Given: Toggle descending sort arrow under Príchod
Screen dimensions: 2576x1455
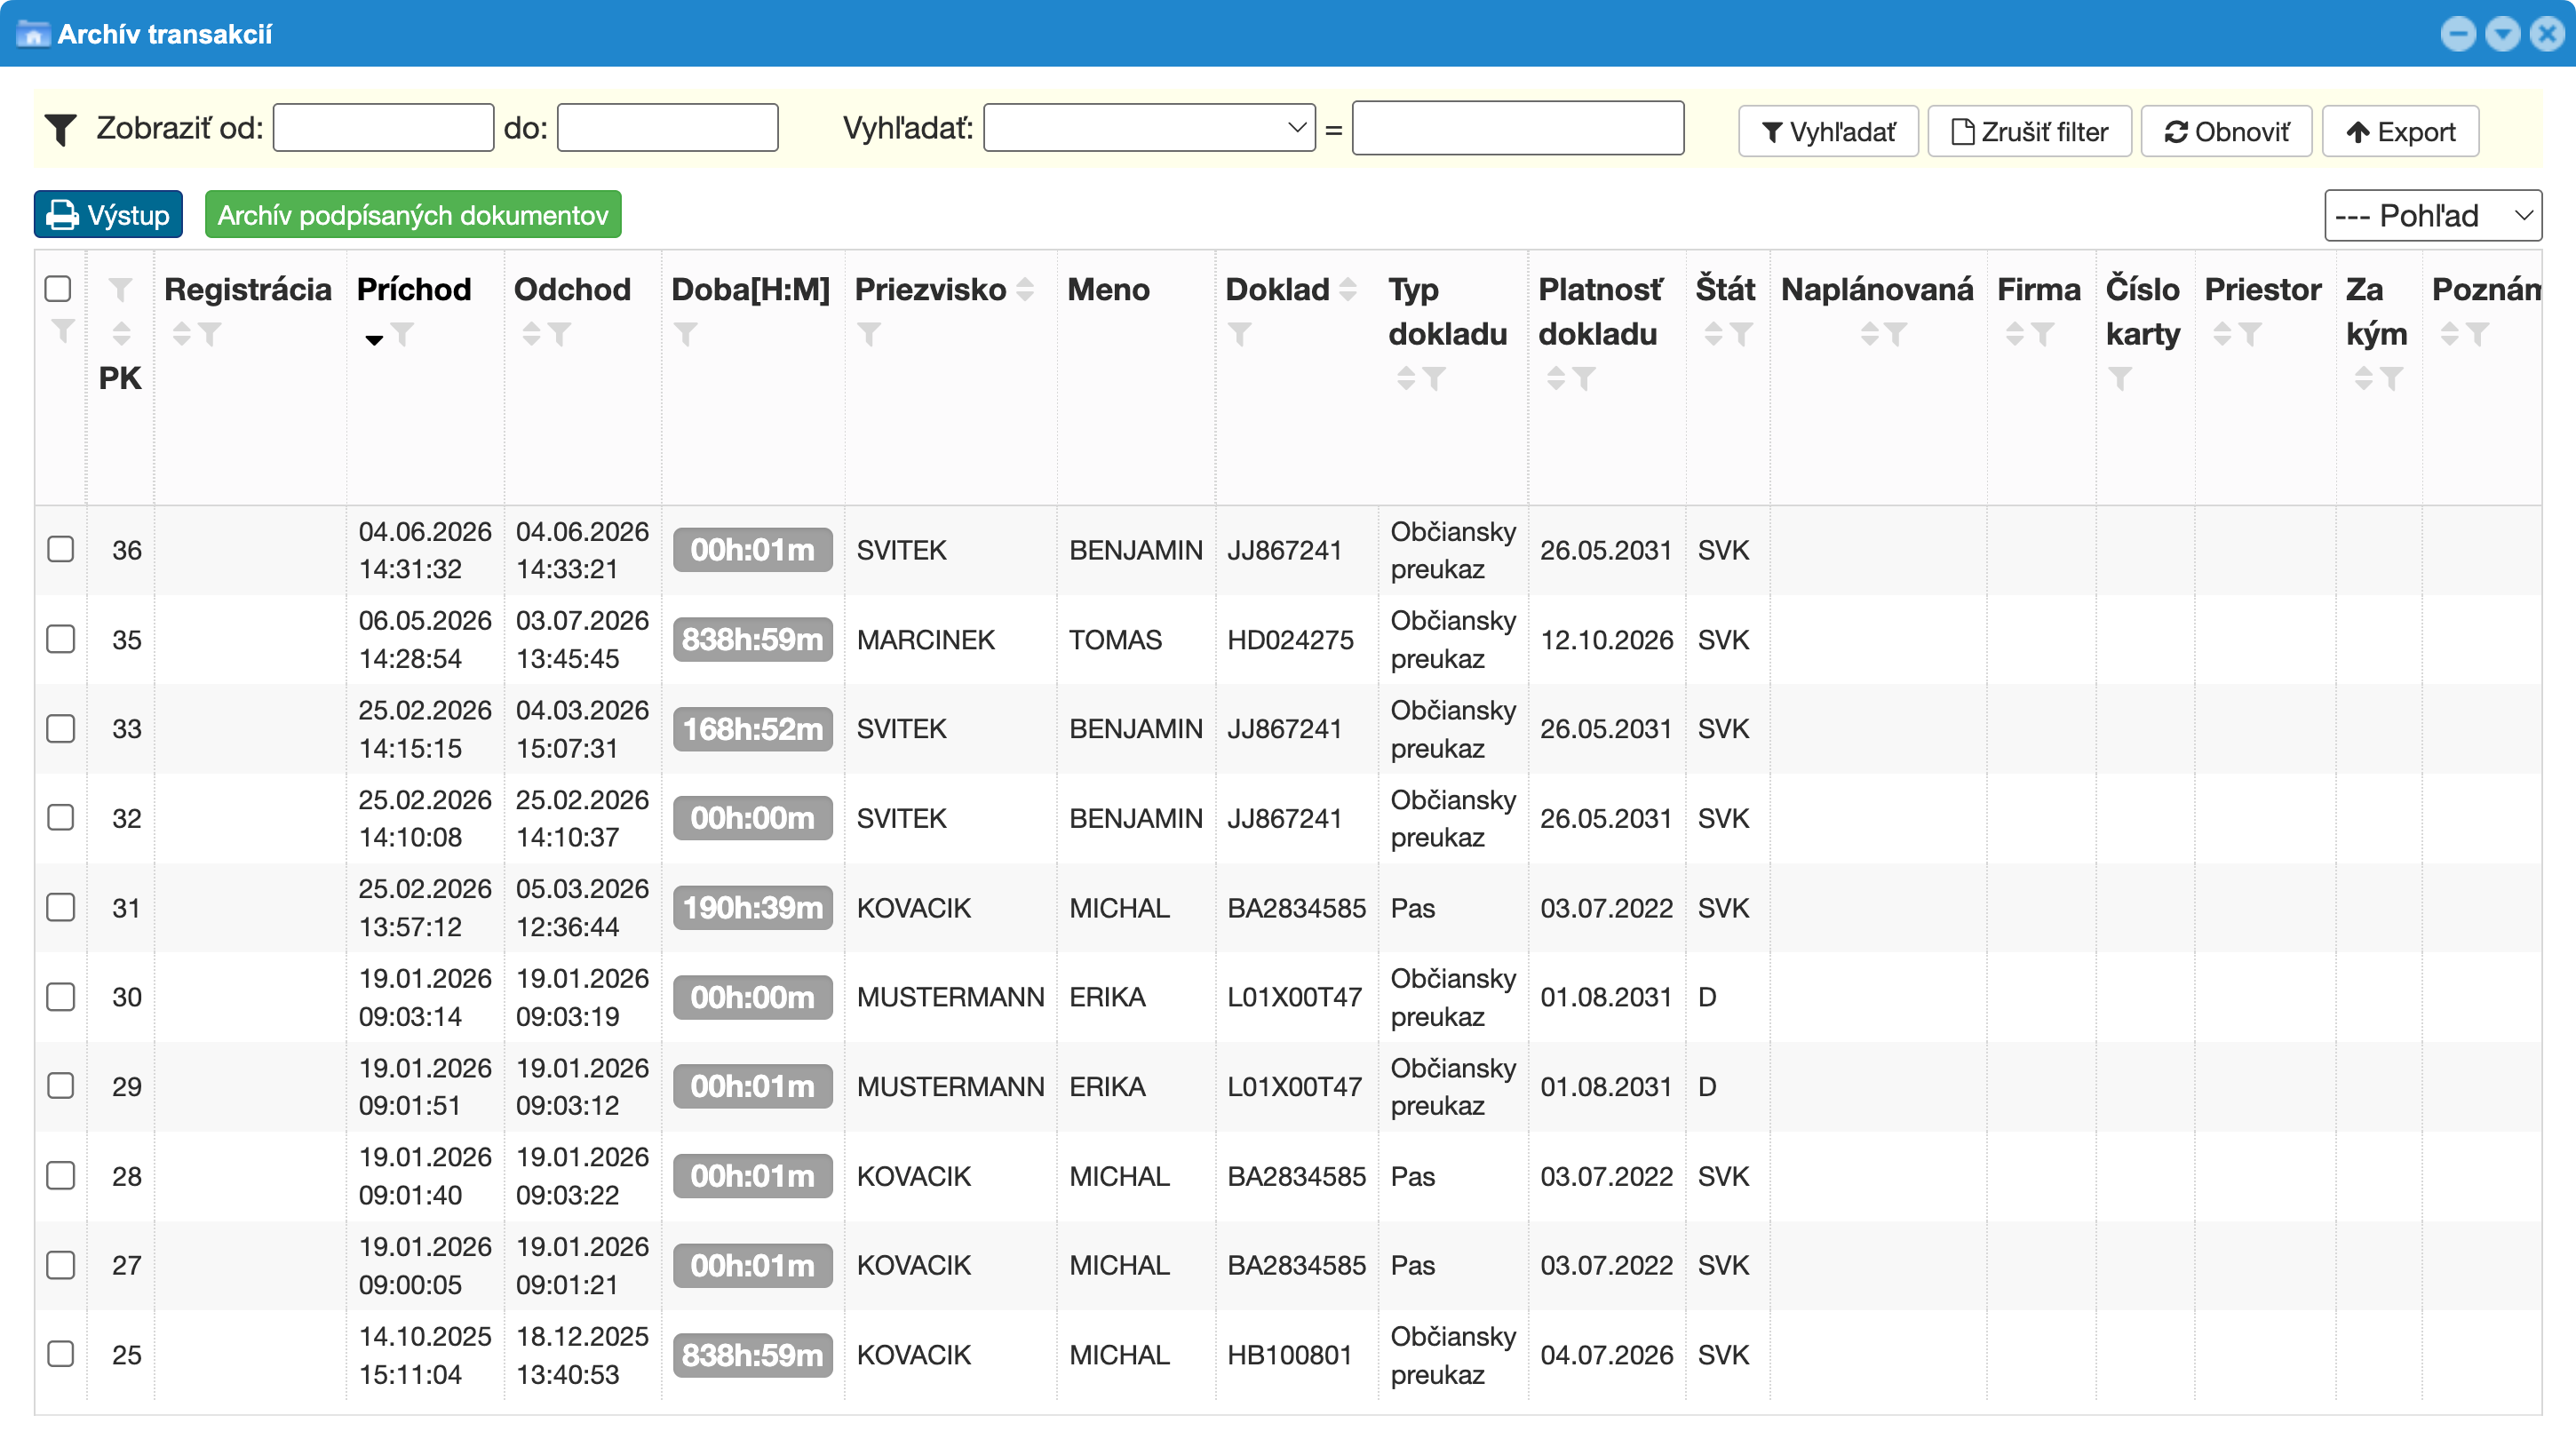Looking at the screenshot, I should [374, 340].
